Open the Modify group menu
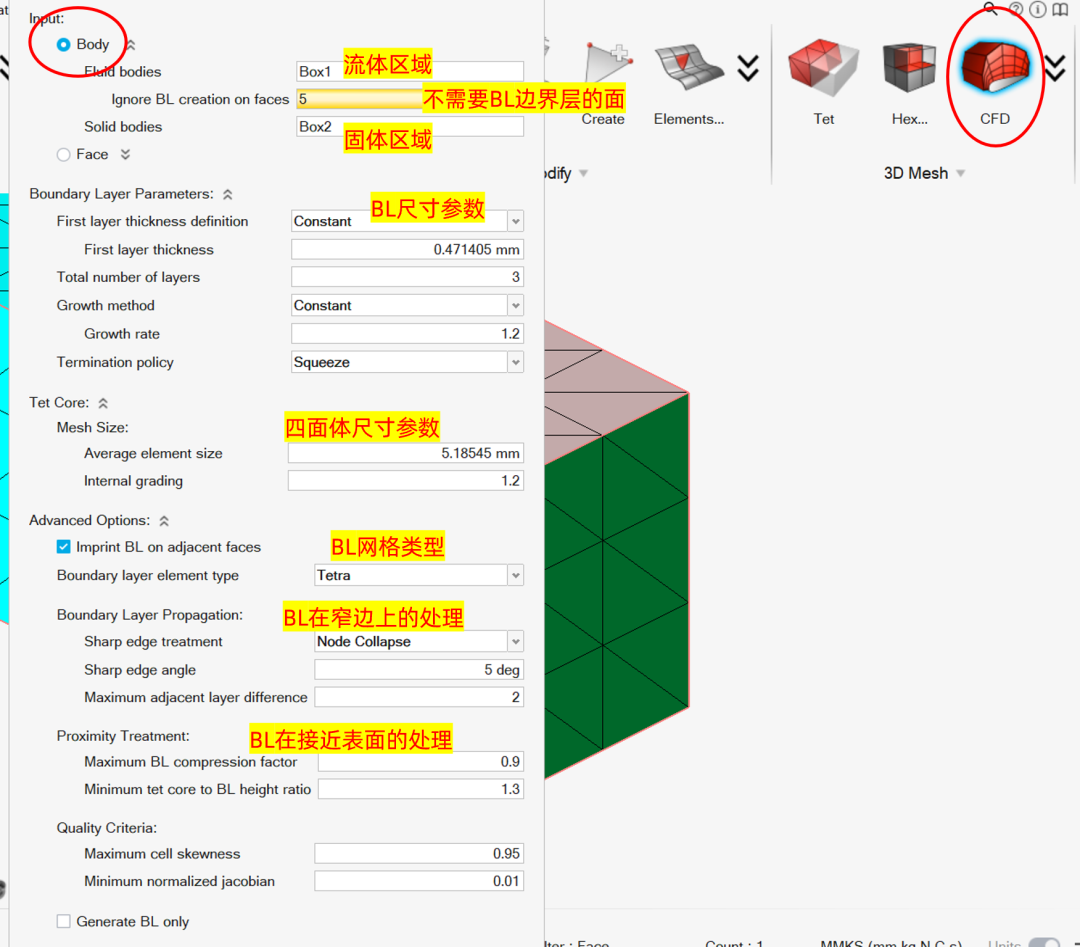 [584, 172]
